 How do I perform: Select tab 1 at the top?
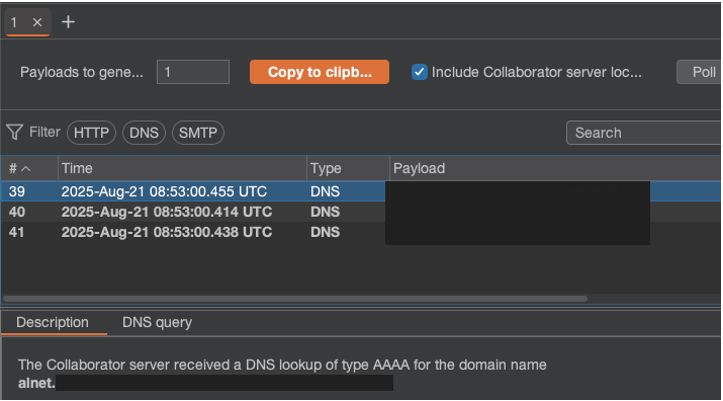pyautogui.click(x=15, y=22)
